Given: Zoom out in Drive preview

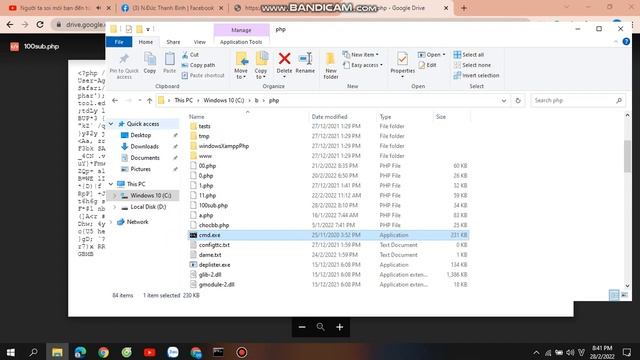Looking at the screenshot, I should pos(302,327).
